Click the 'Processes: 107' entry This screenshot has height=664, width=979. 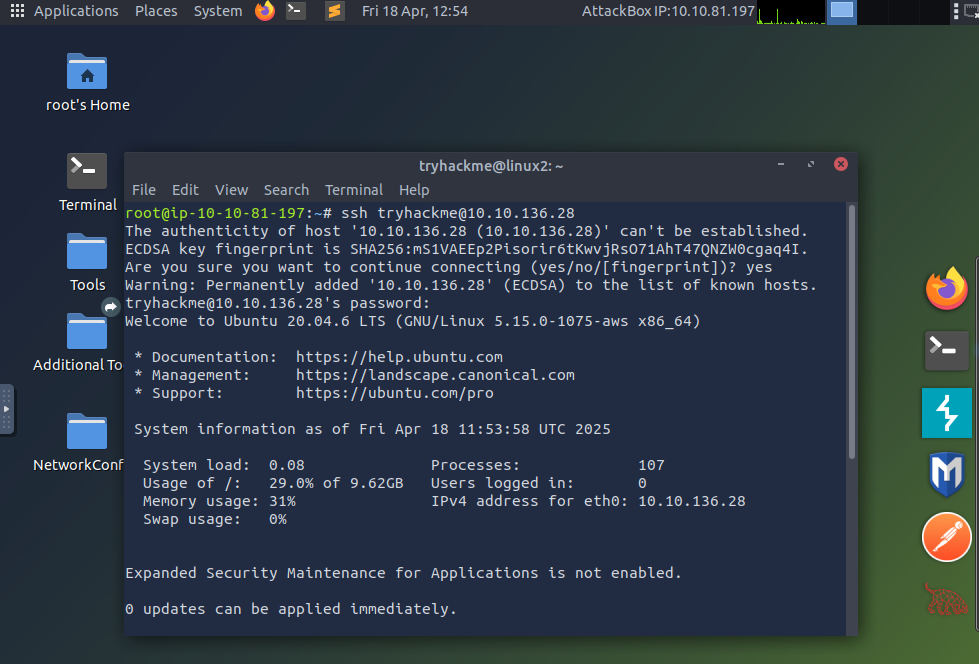pos(548,465)
